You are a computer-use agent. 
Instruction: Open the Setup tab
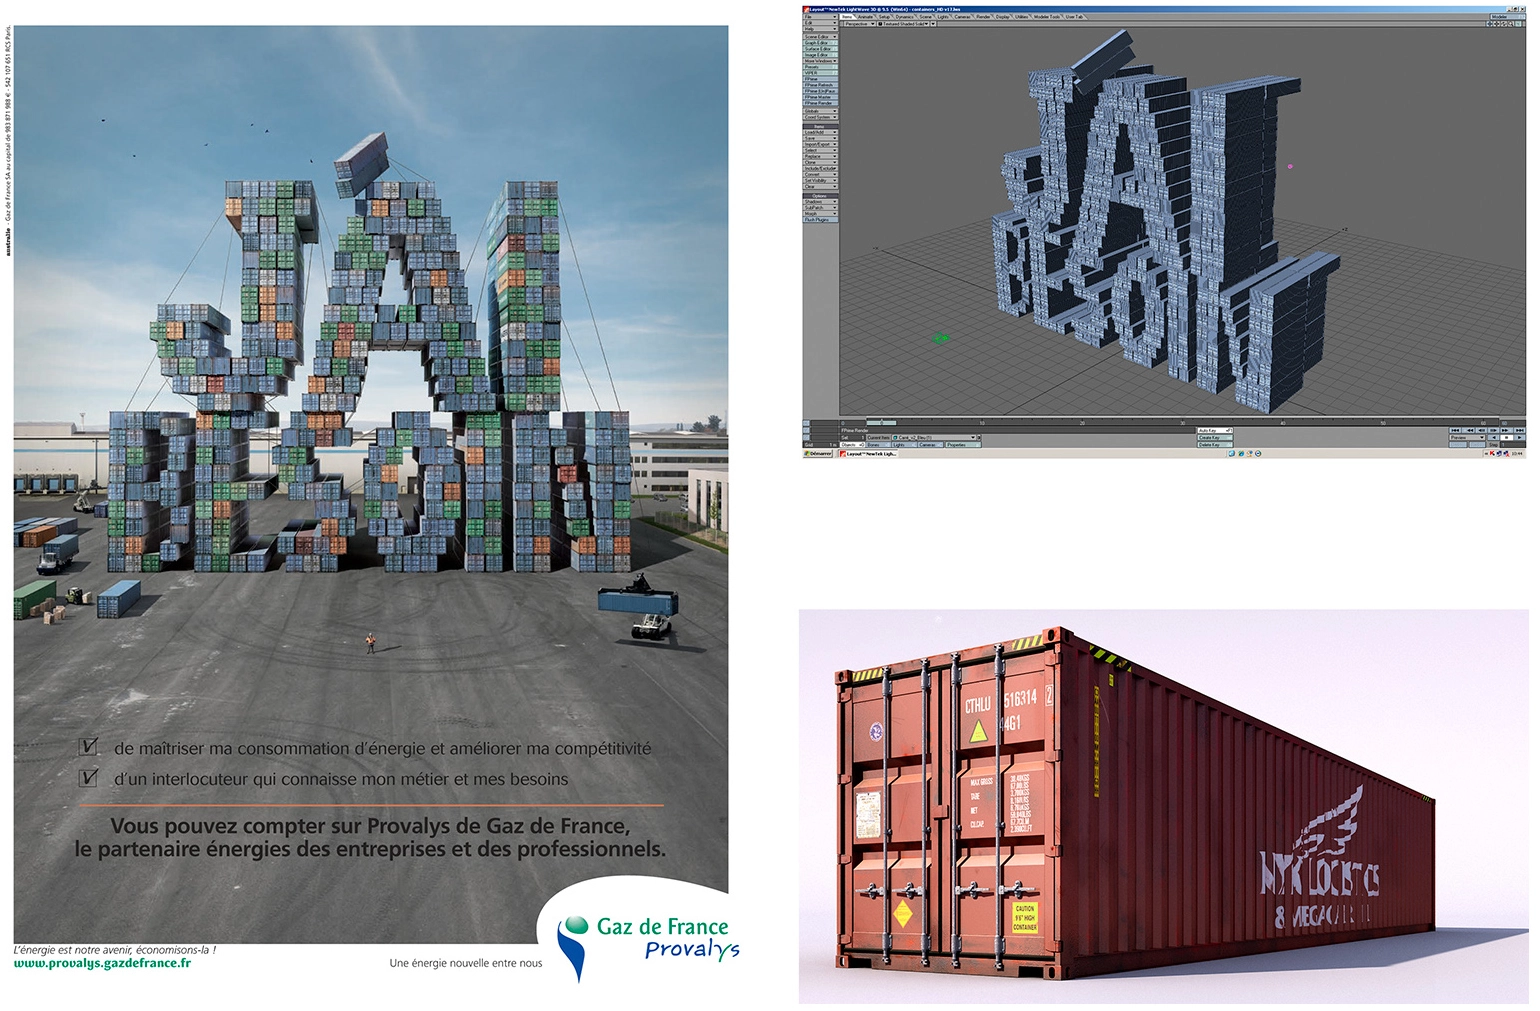[884, 17]
